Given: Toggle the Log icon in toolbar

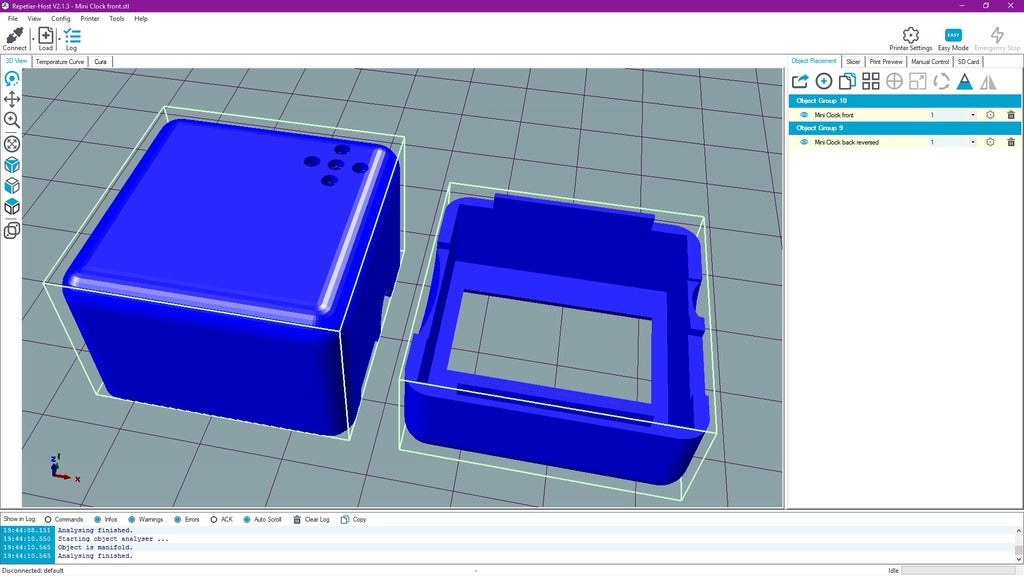Looking at the screenshot, I should click(72, 35).
